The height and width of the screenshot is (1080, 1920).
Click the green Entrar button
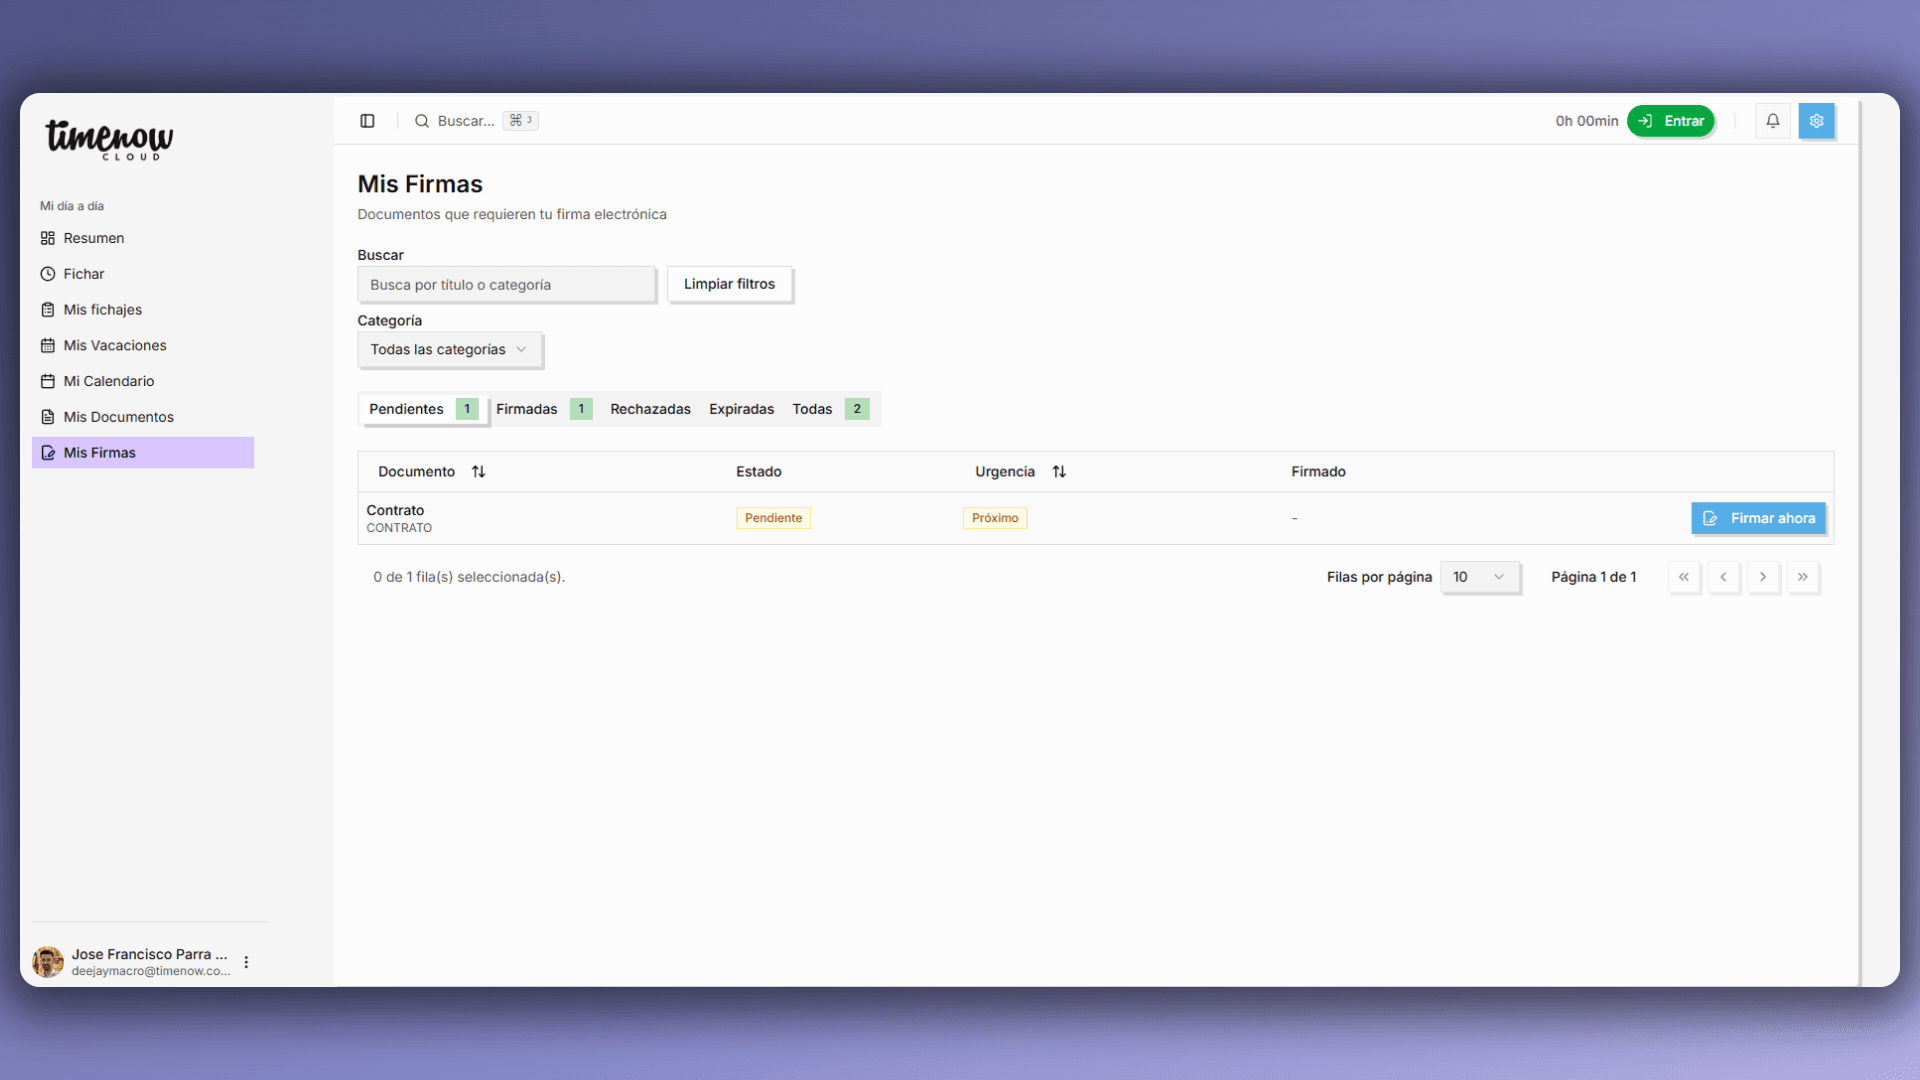click(1670, 121)
